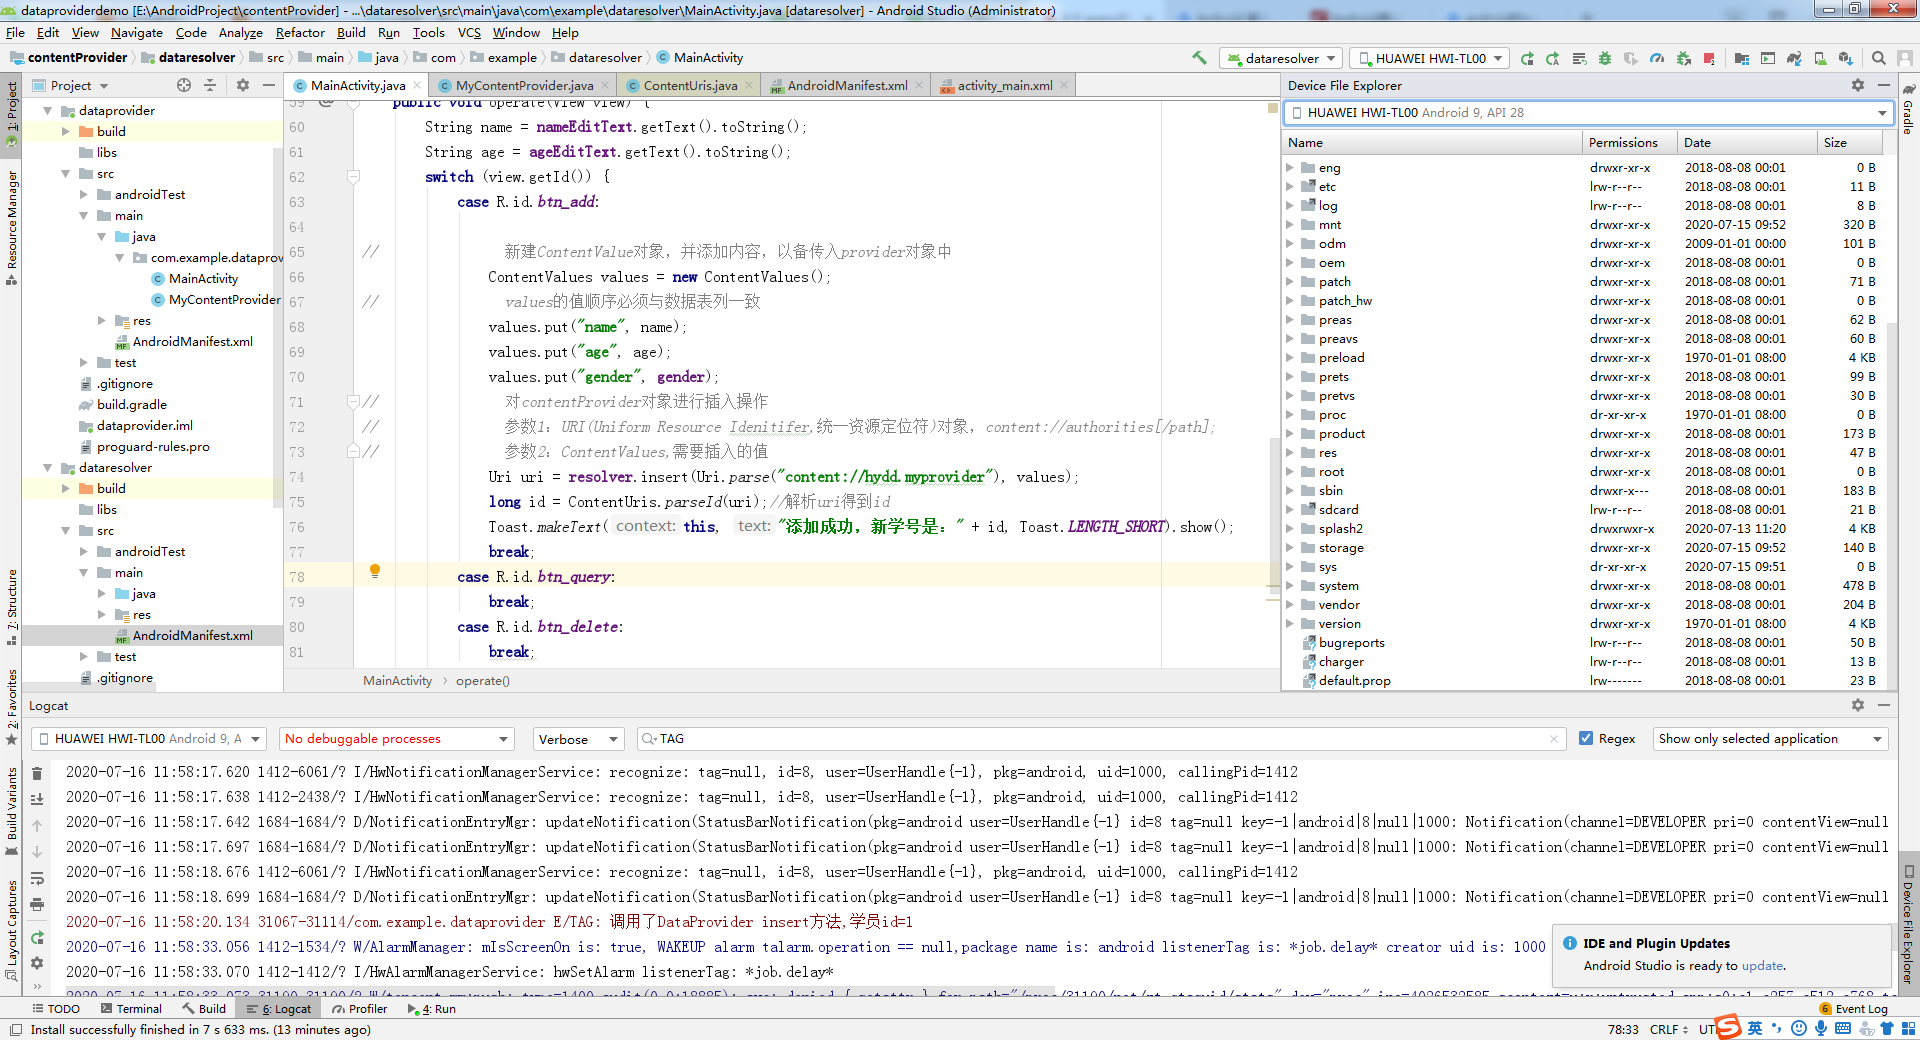The image size is (1920, 1040).
Task: Toggle the Regex checkbox in Logcat
Action: point(1586,738)
